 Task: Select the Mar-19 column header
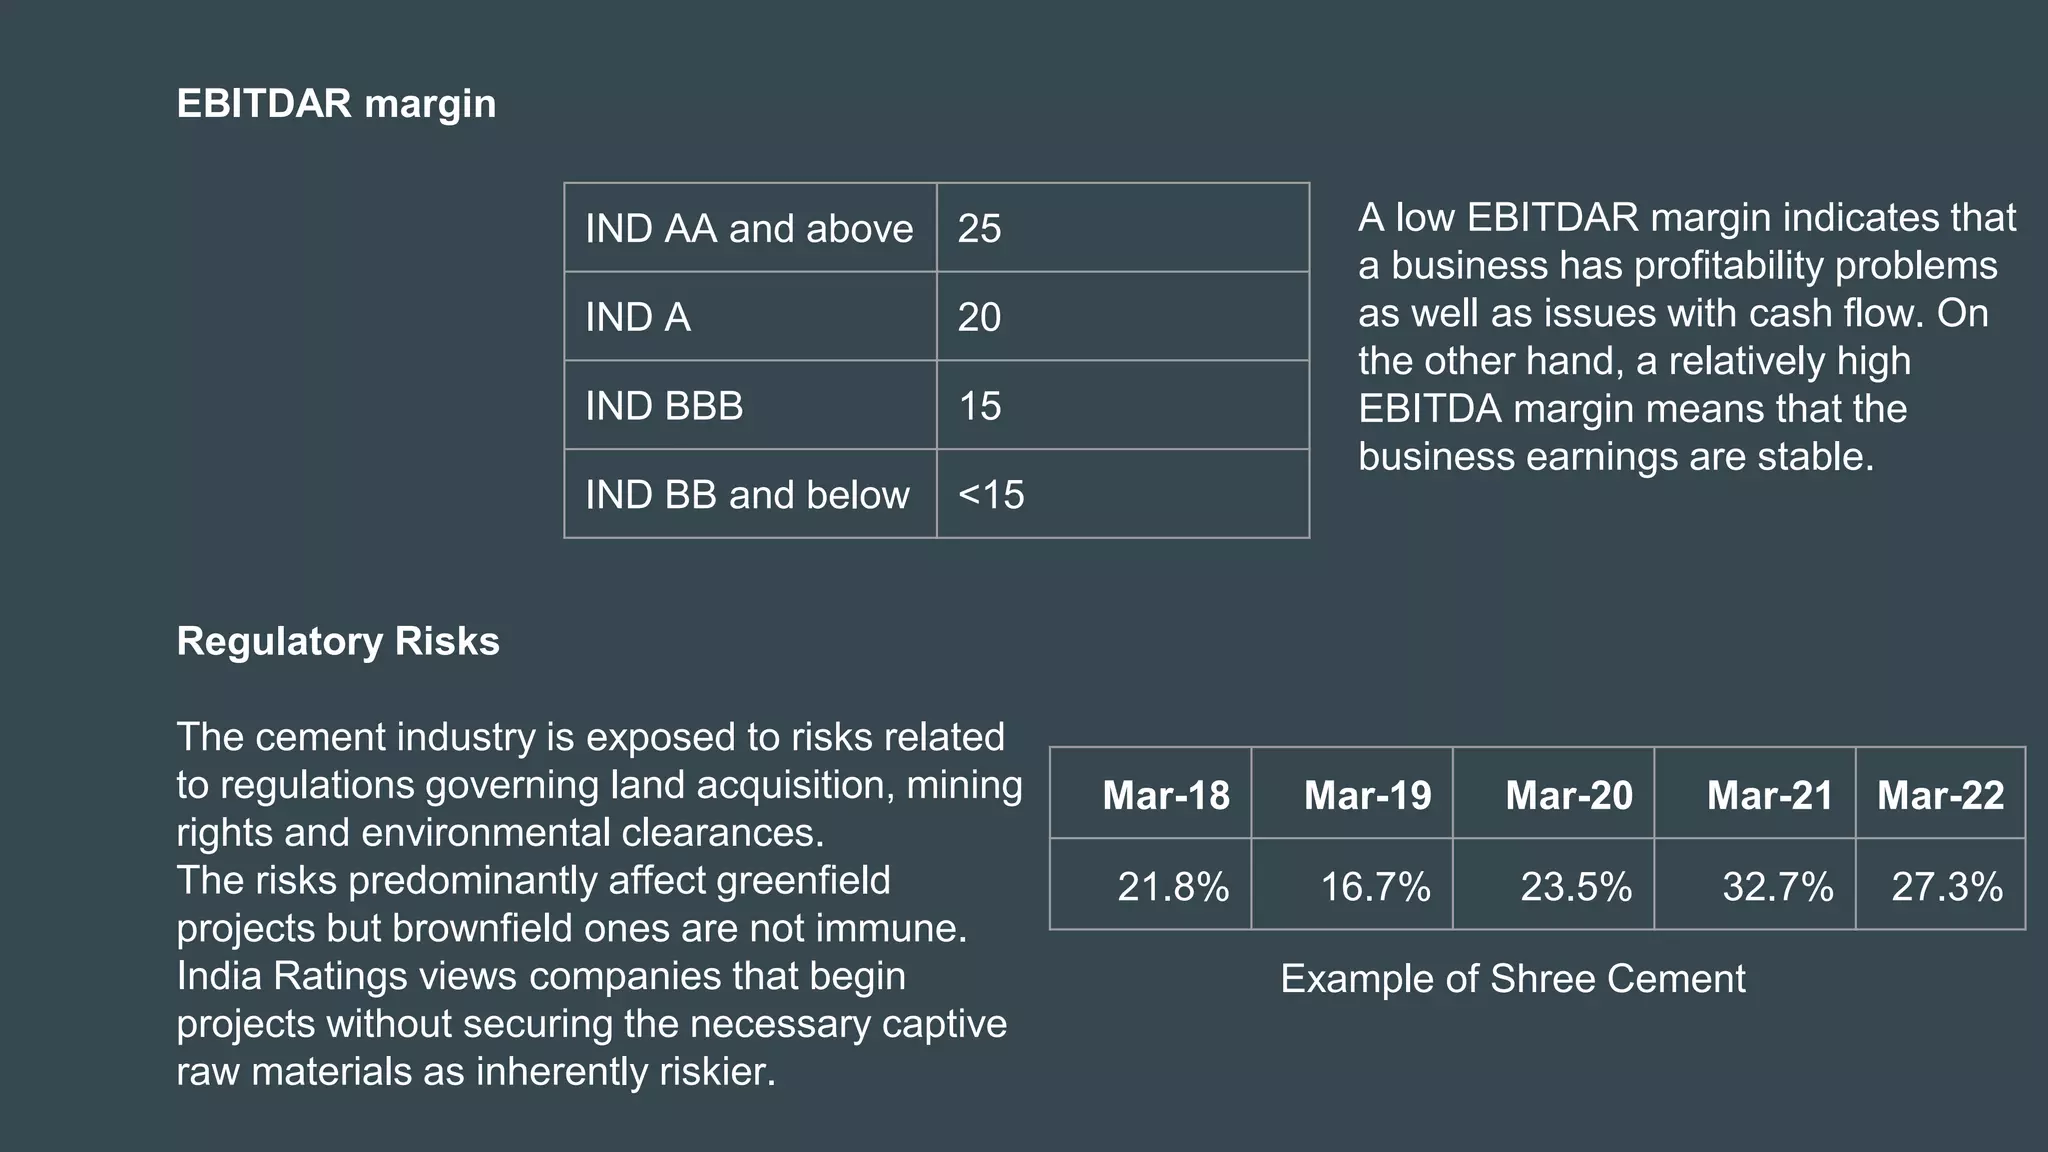click(1352, 793)
